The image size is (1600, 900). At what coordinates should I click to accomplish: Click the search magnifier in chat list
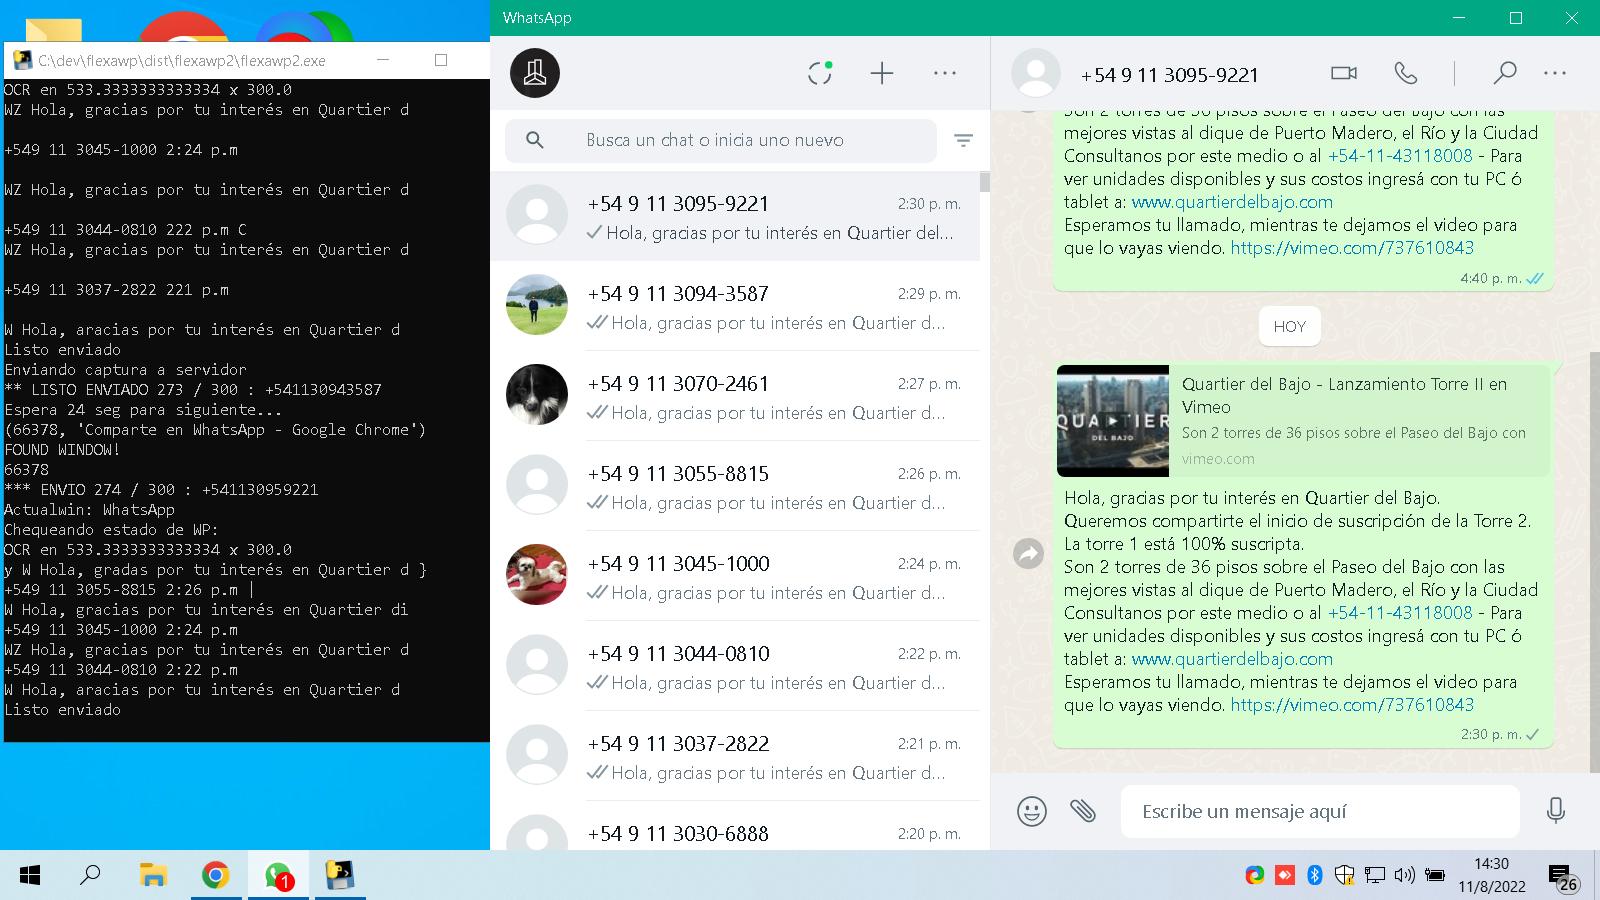click(x=535, y=140)
